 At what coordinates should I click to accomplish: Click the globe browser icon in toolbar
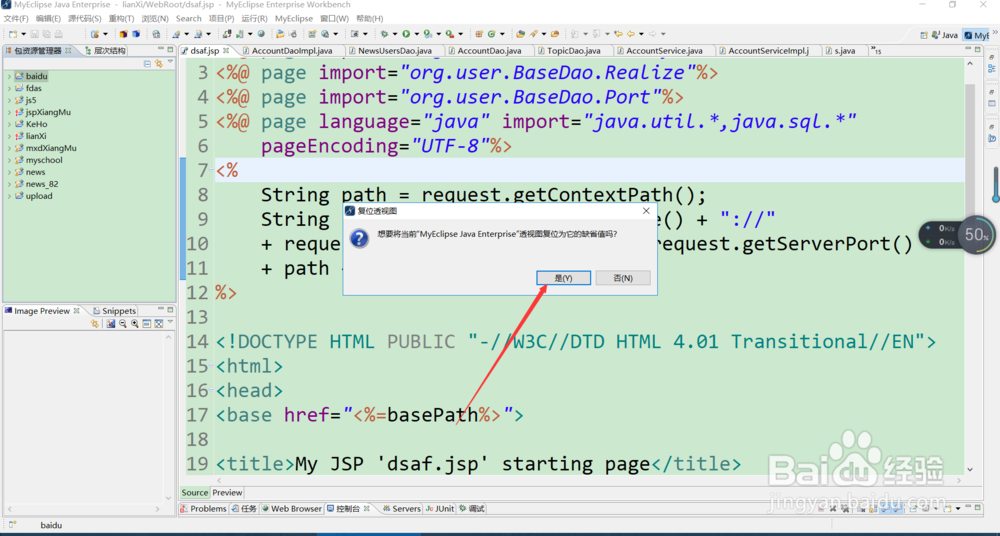[261, 34]
